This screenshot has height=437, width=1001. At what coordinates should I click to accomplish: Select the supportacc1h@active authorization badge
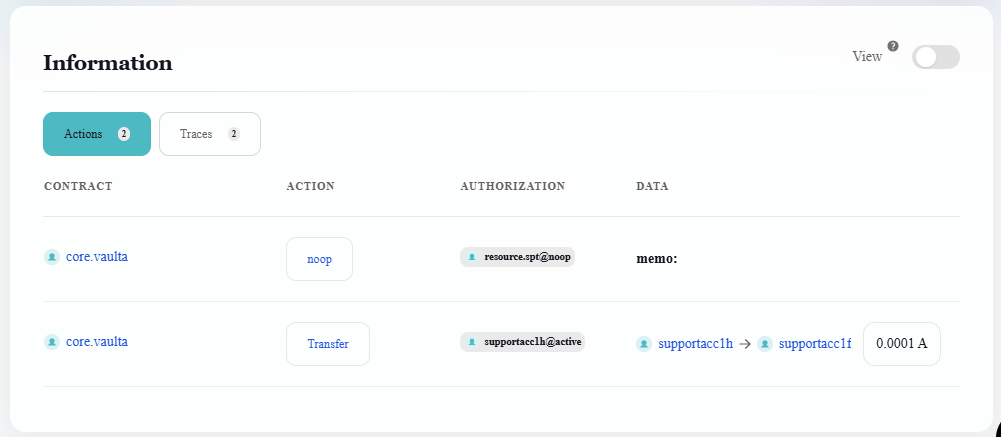point(522,342)
